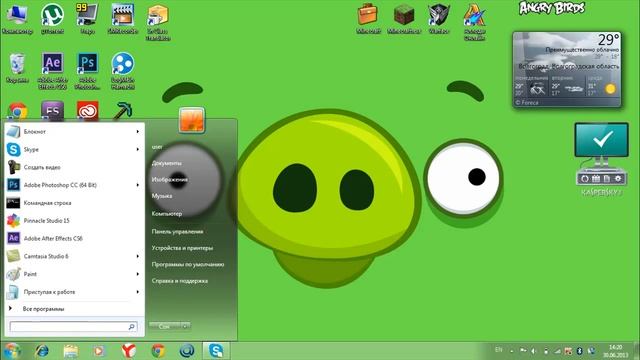Open the Foreca link in the weather gadget
Viewport: 640px width, 360px height.
click(x=527, y=102)
